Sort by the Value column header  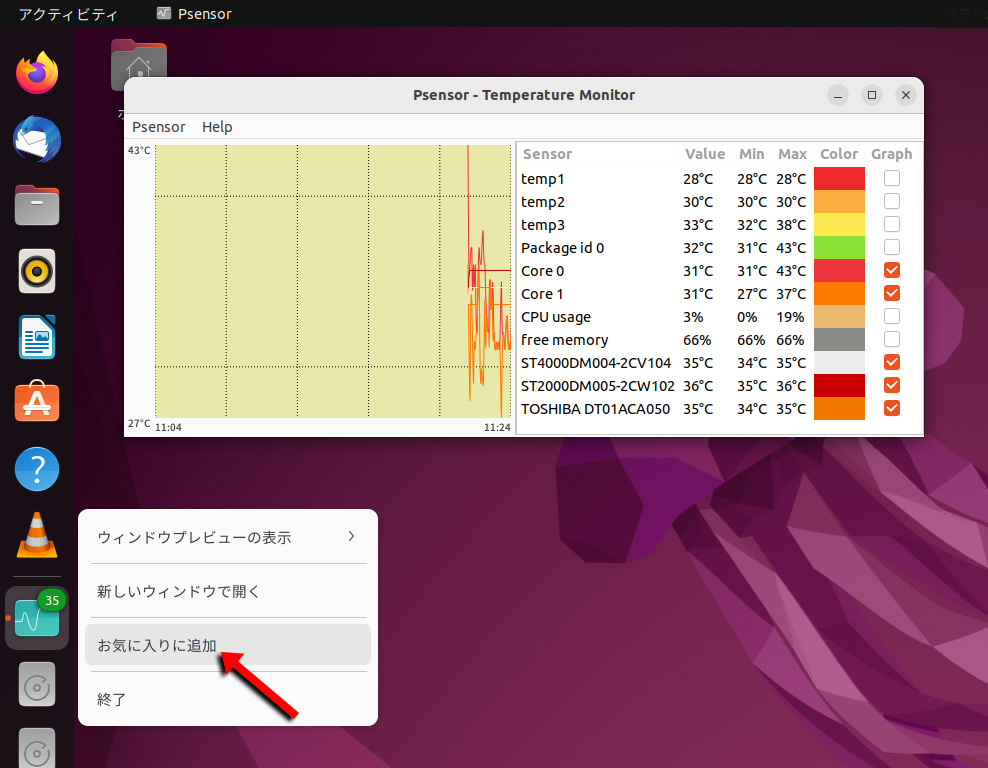point(704,154)
